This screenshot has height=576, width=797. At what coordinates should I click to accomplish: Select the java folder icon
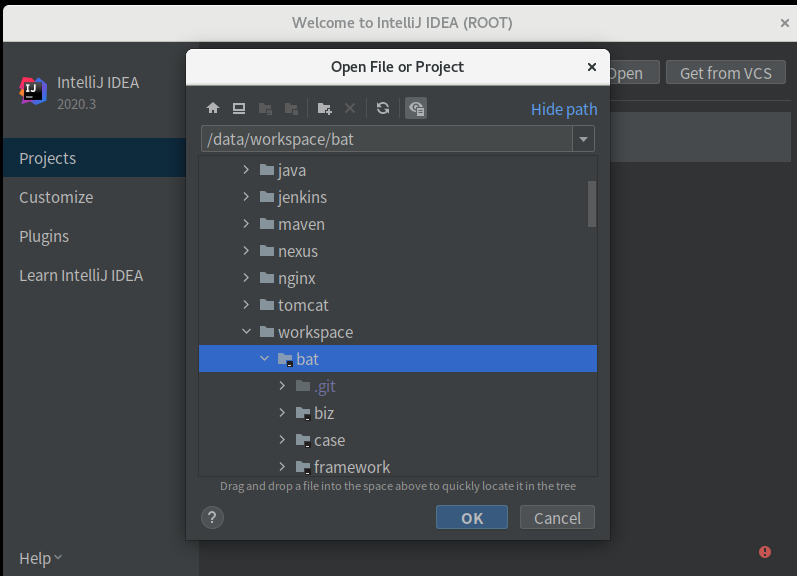pyautogui.click(x=267, y=169)
